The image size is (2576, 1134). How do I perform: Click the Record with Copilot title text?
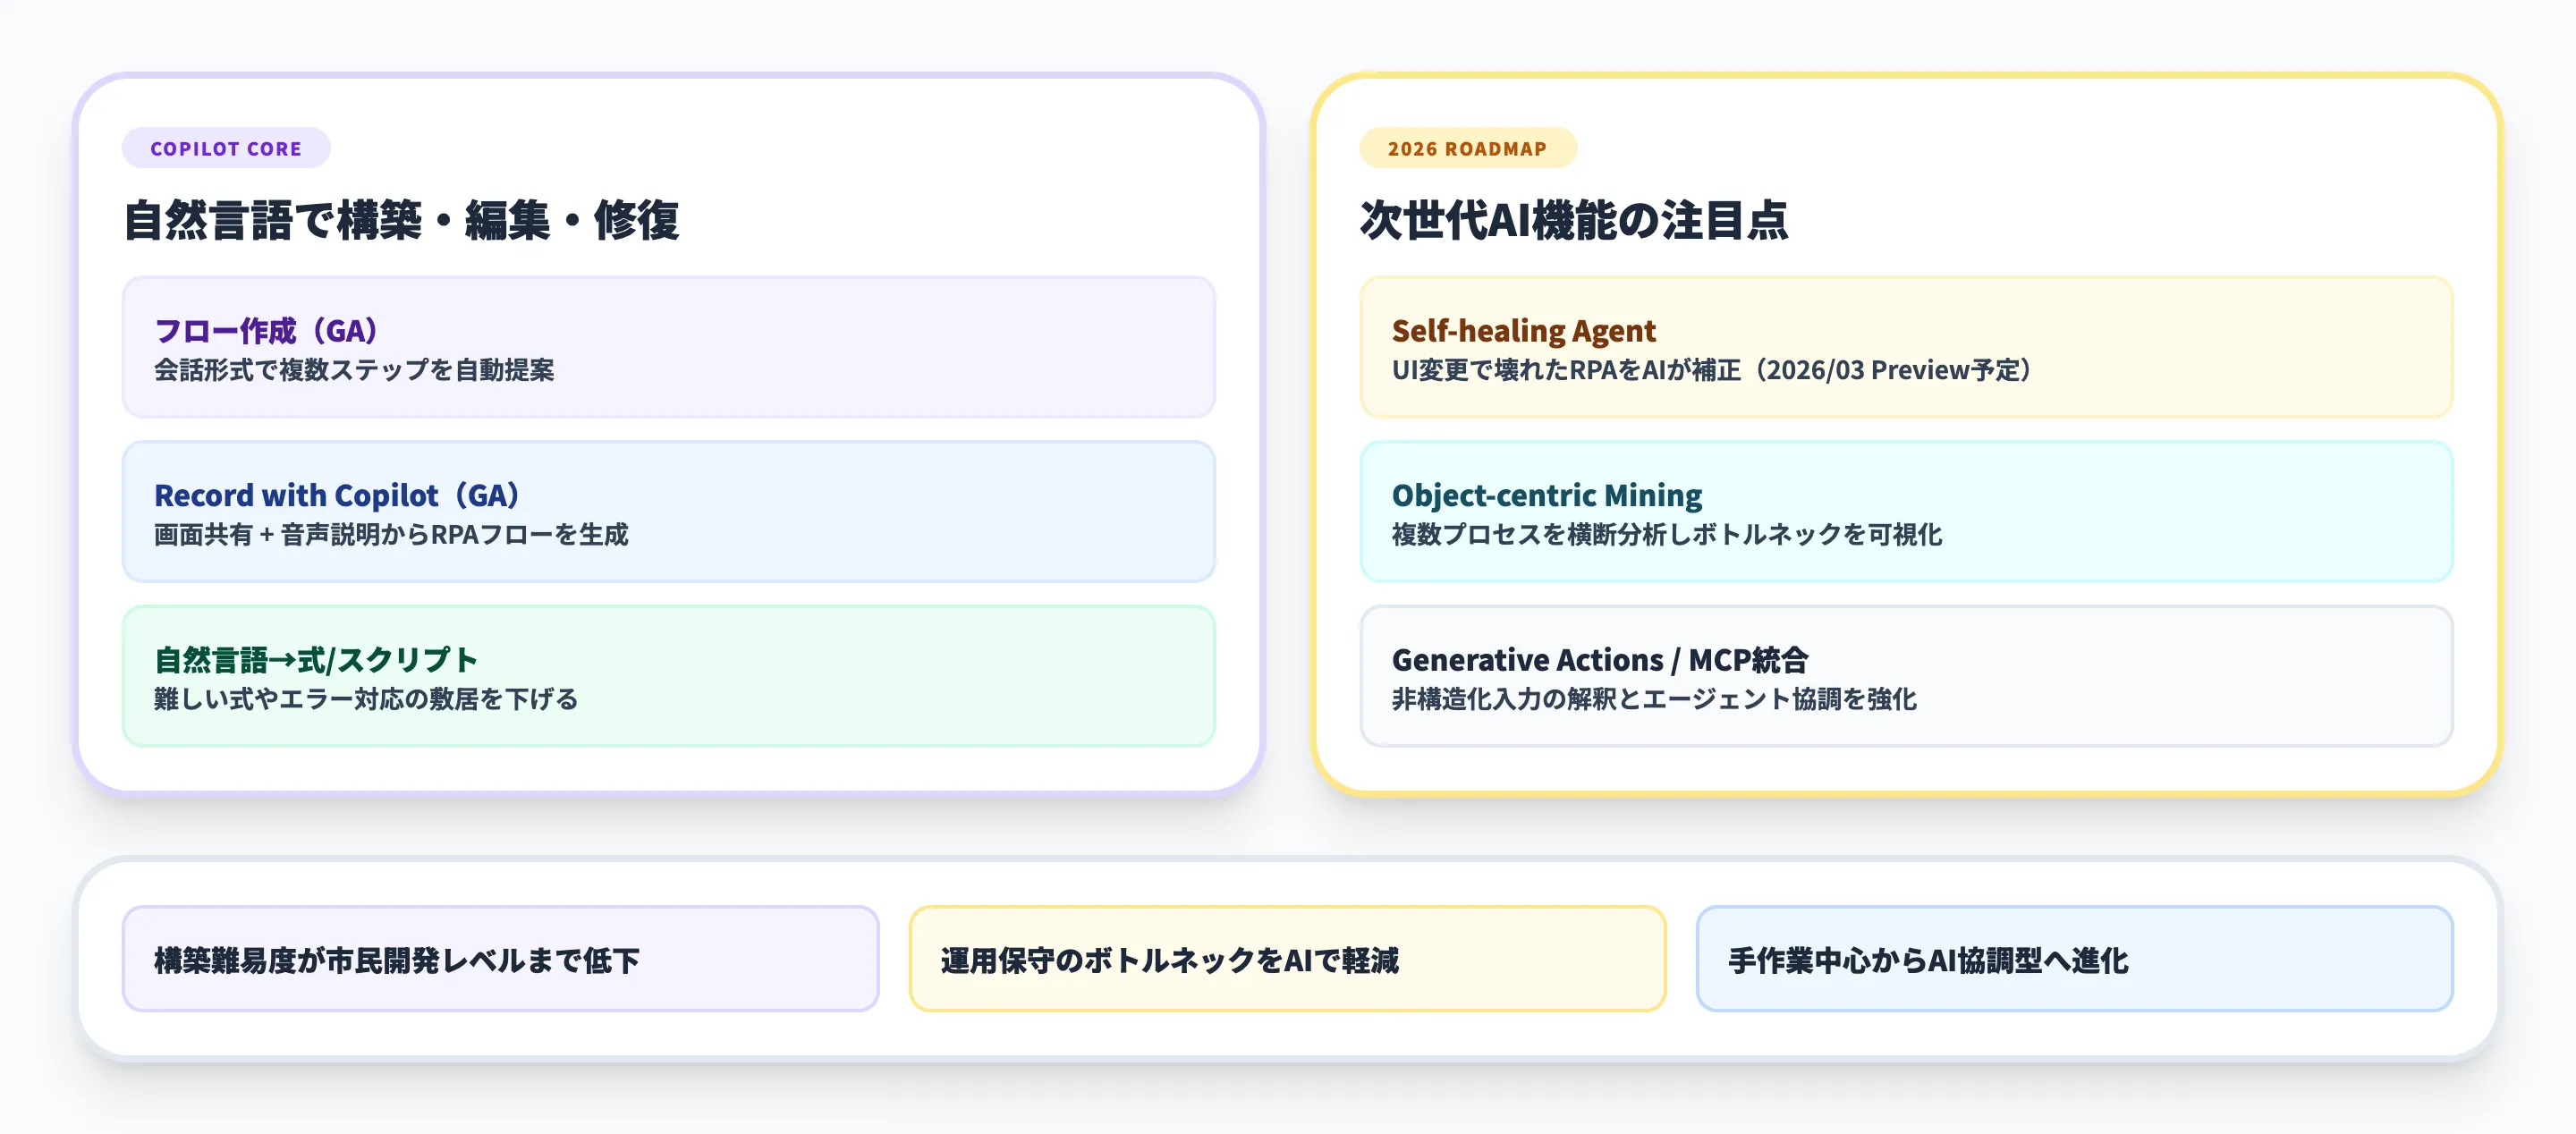click(x=300, y=494)
